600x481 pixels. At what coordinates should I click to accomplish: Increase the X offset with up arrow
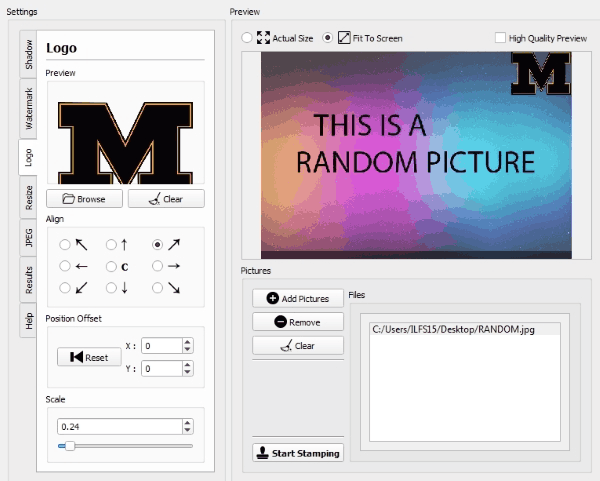(187, 342)
